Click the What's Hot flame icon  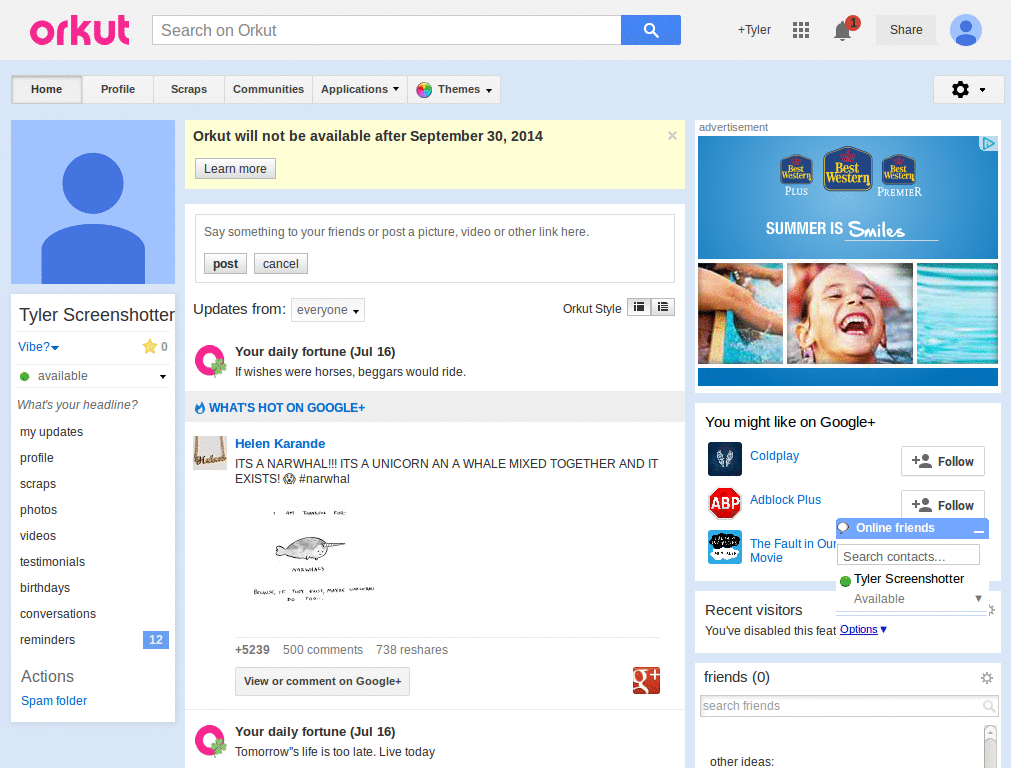[x=200, y=408]
